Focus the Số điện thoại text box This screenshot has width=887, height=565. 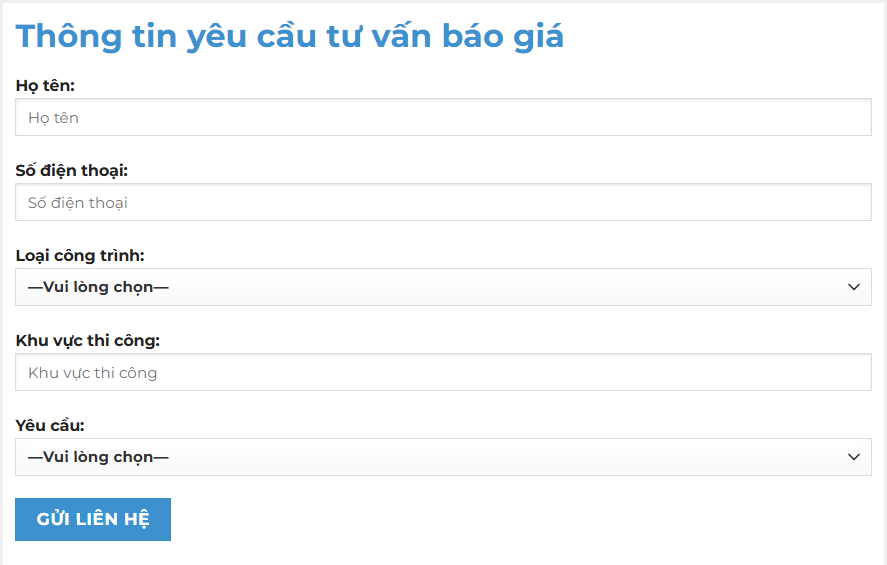(x=443, y=202)
